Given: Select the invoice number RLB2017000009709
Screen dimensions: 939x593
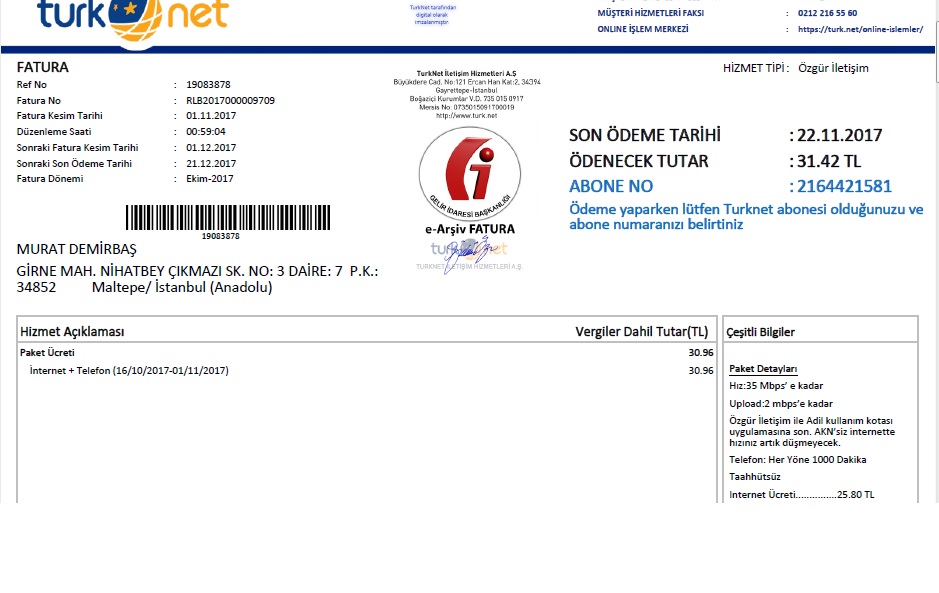Looking at the screenshot, I should 231,101.
